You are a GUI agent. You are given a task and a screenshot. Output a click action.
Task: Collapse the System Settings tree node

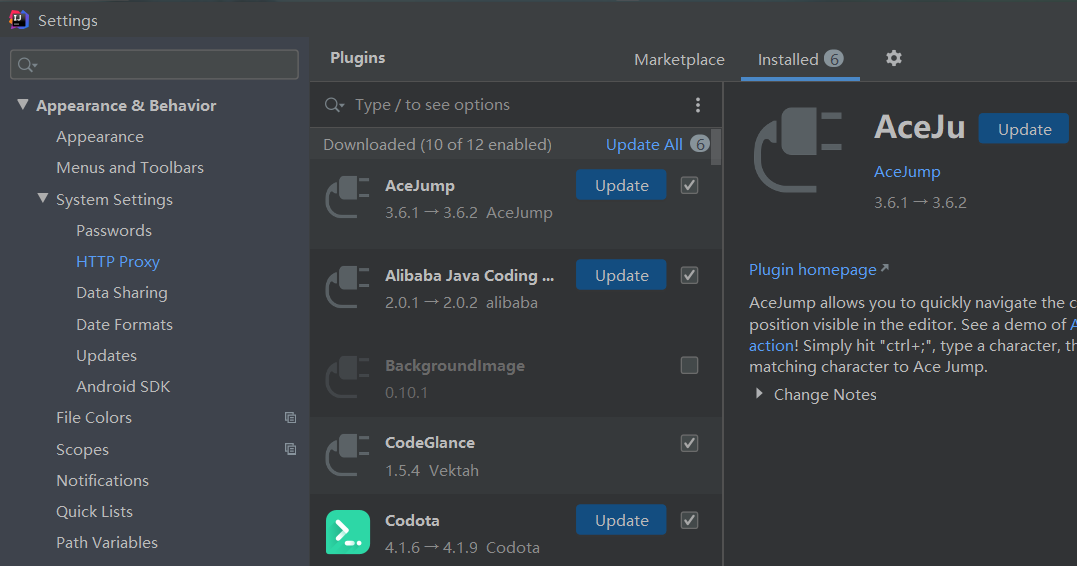[x=43, y=199]
